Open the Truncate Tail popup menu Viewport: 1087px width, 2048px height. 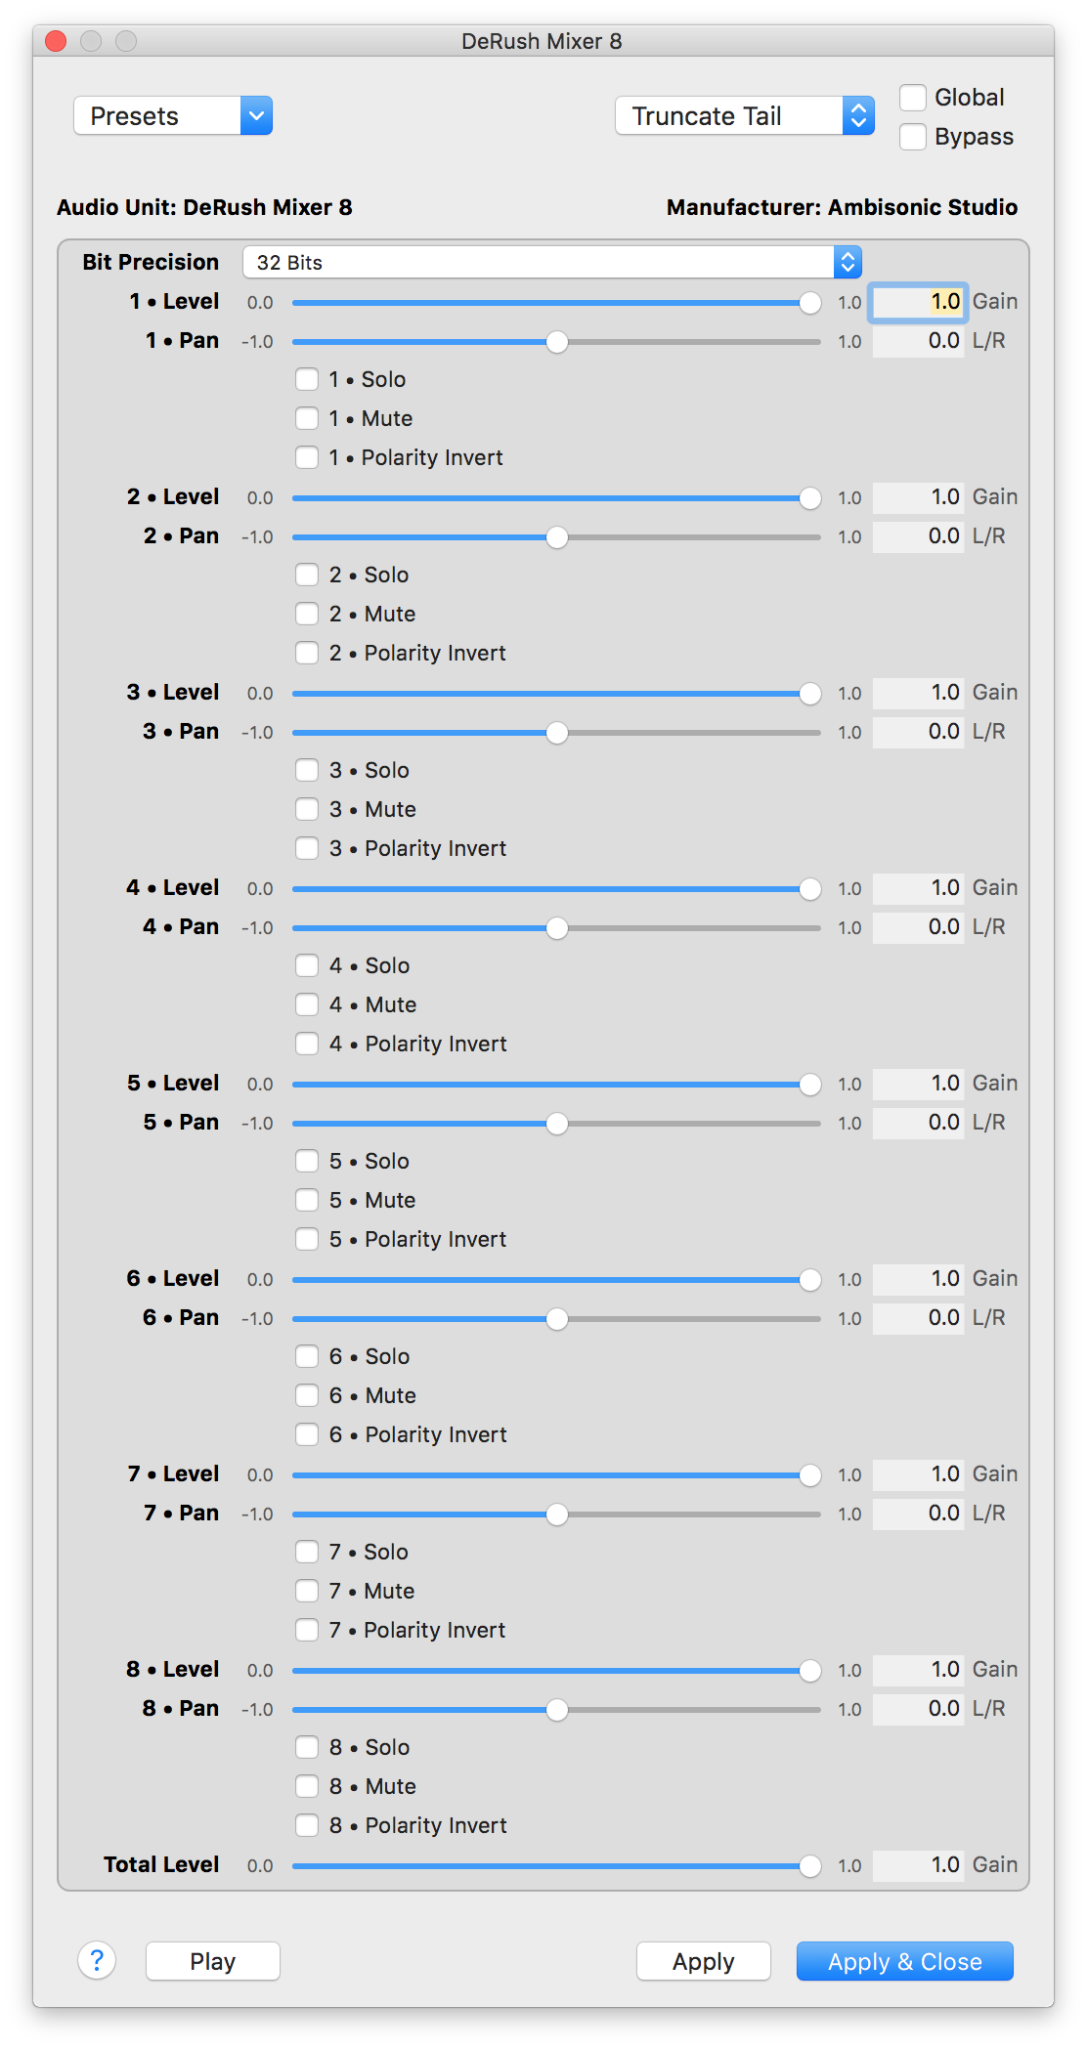[x=744, y=116]
